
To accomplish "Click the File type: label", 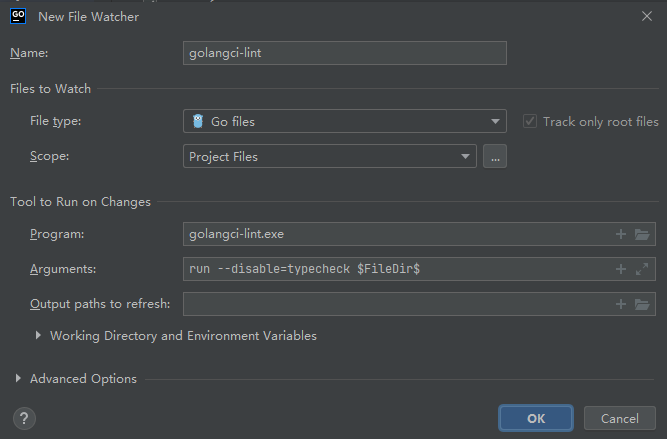I will [55, 121].
